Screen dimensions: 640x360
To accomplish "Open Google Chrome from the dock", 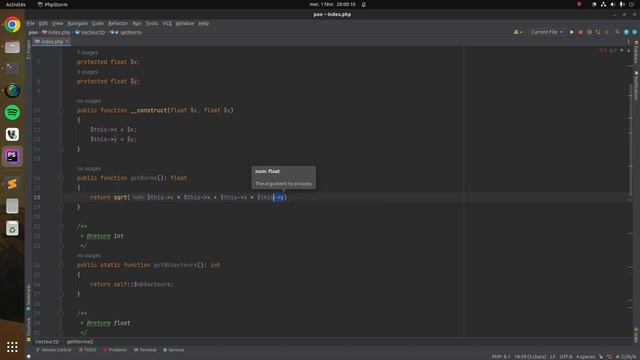I will [x=12, y=24].
